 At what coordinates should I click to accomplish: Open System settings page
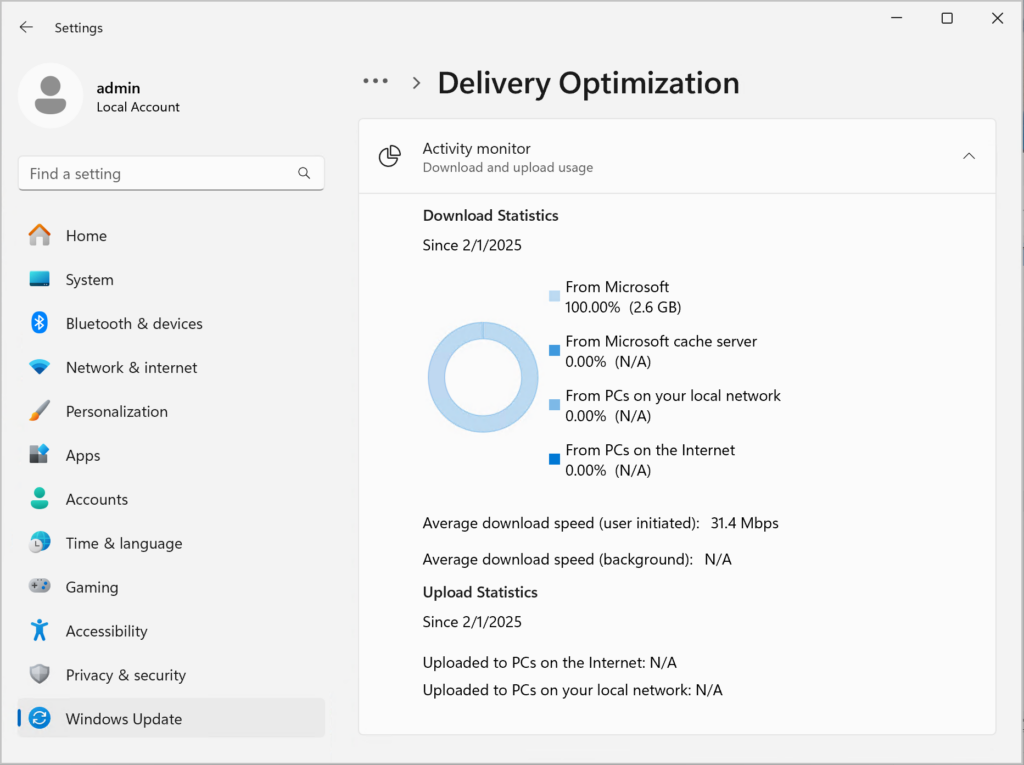coord(171,280)
